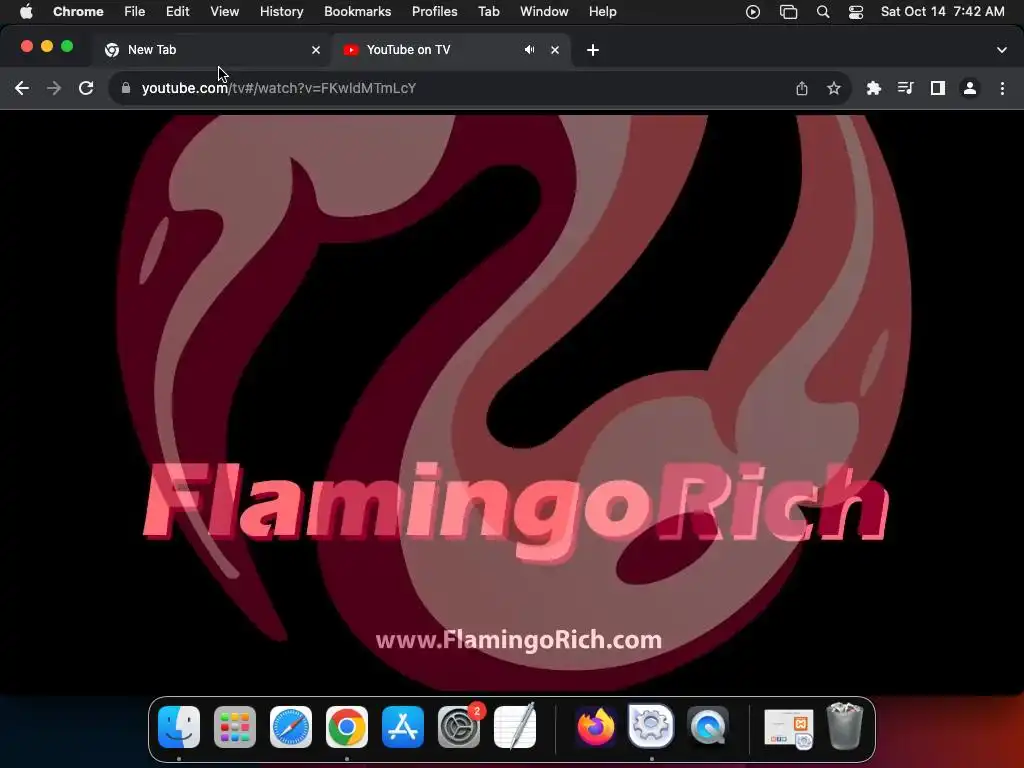Screen dimensions: 1024x768
Task: Open TextEdit from the Dock
Action: tap(515, 727)
